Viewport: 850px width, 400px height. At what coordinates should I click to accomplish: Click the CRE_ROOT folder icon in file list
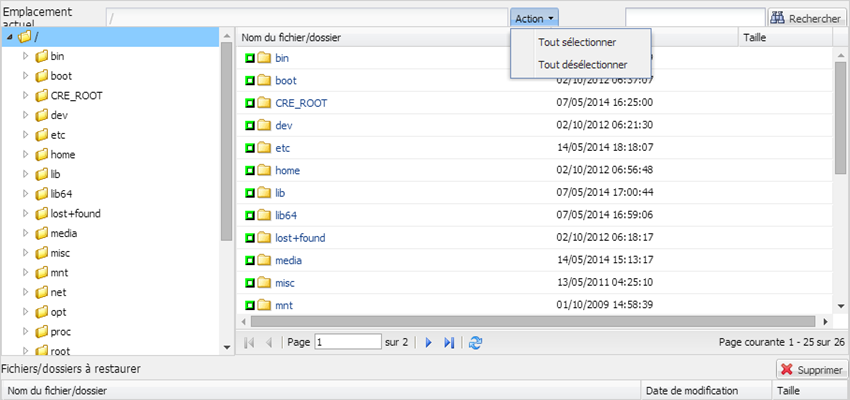(x=264, y=103)
